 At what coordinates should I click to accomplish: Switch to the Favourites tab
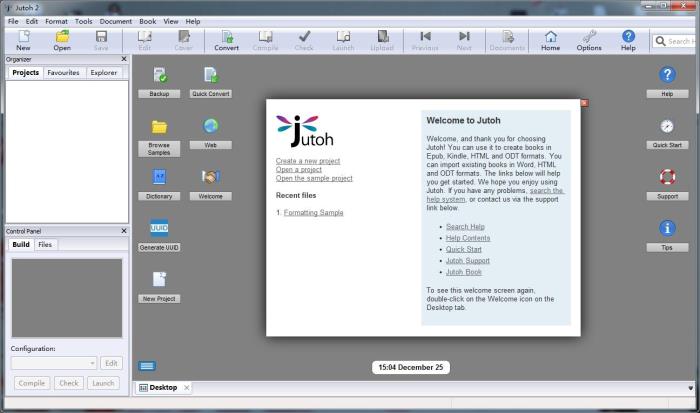pos(63,73)
